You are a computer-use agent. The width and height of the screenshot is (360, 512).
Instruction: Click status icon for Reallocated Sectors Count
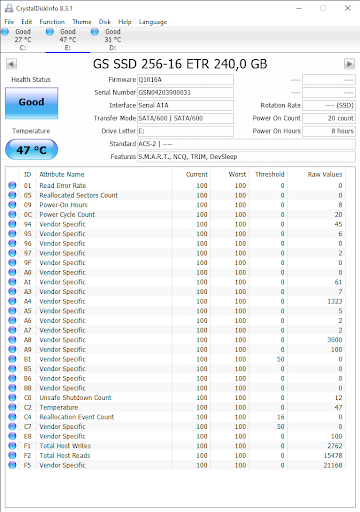pos(12,195)
